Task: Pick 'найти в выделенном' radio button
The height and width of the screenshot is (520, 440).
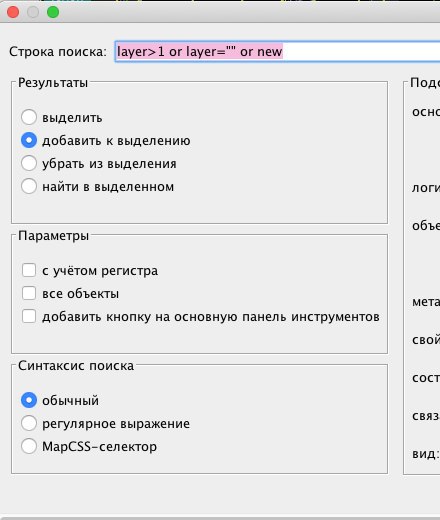Action: click(29, 186)
